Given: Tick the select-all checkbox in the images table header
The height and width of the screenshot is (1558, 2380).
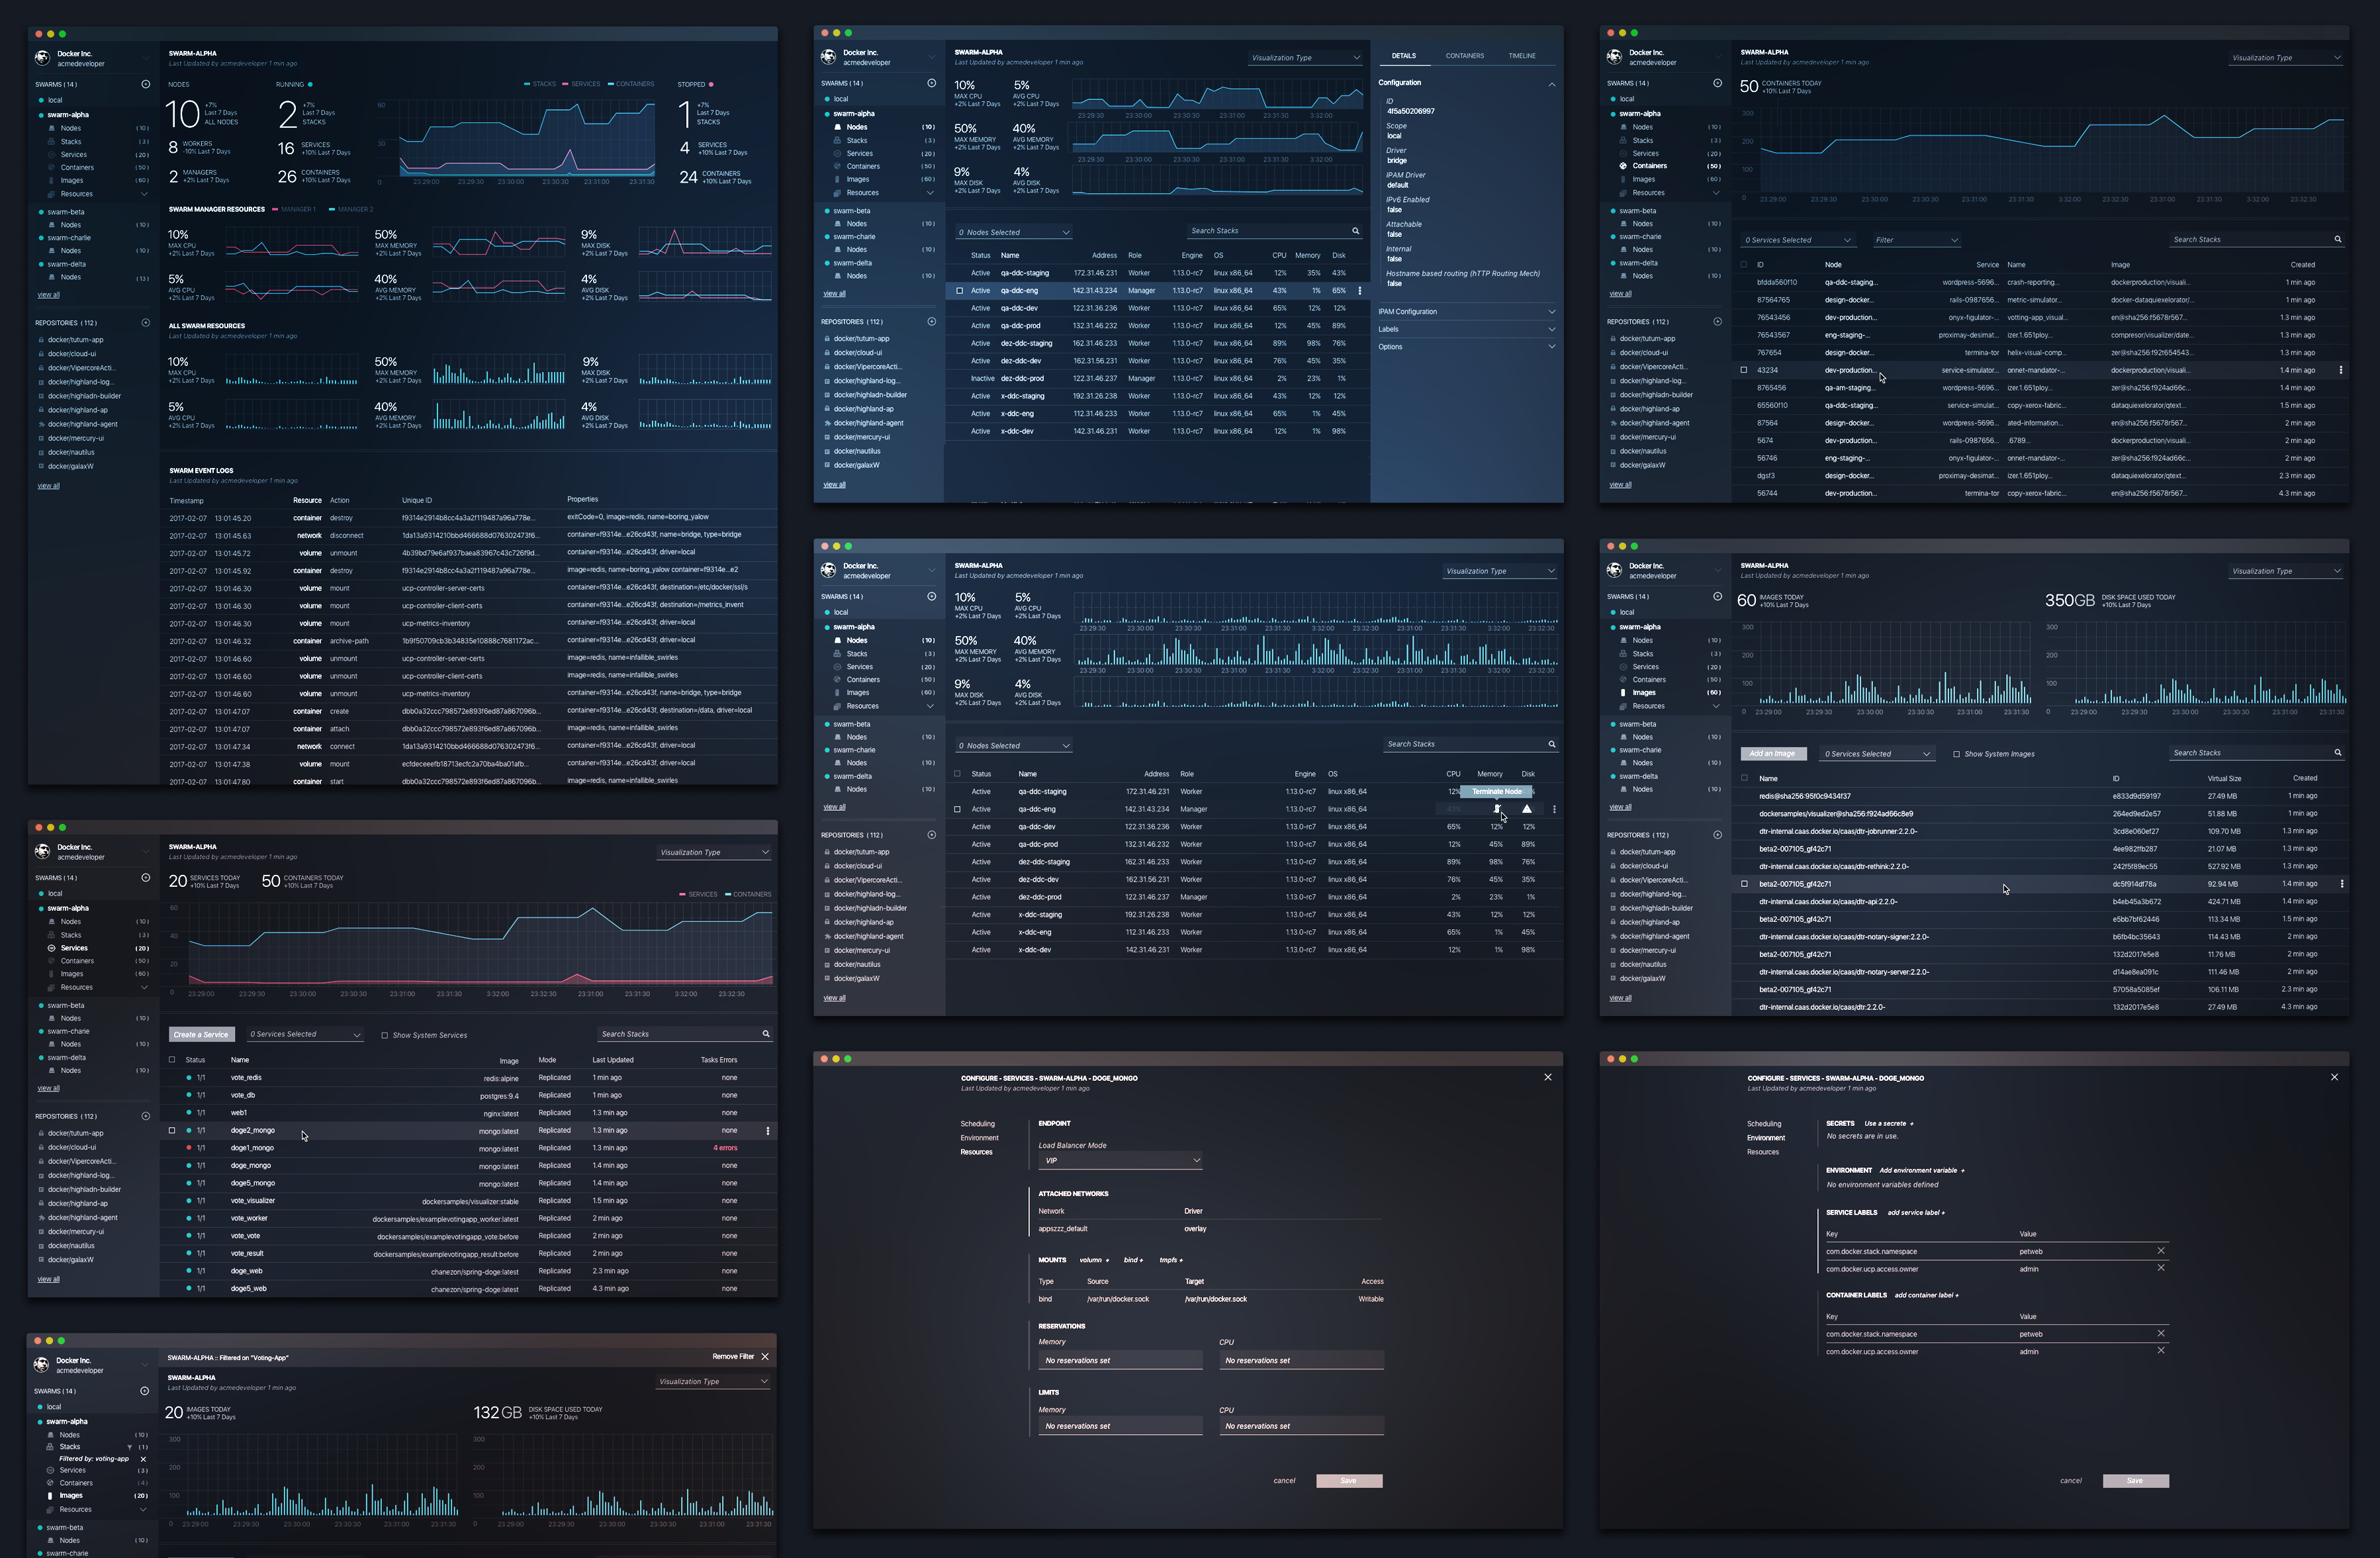Looking at the screenshot, I should coord(1745,778).
